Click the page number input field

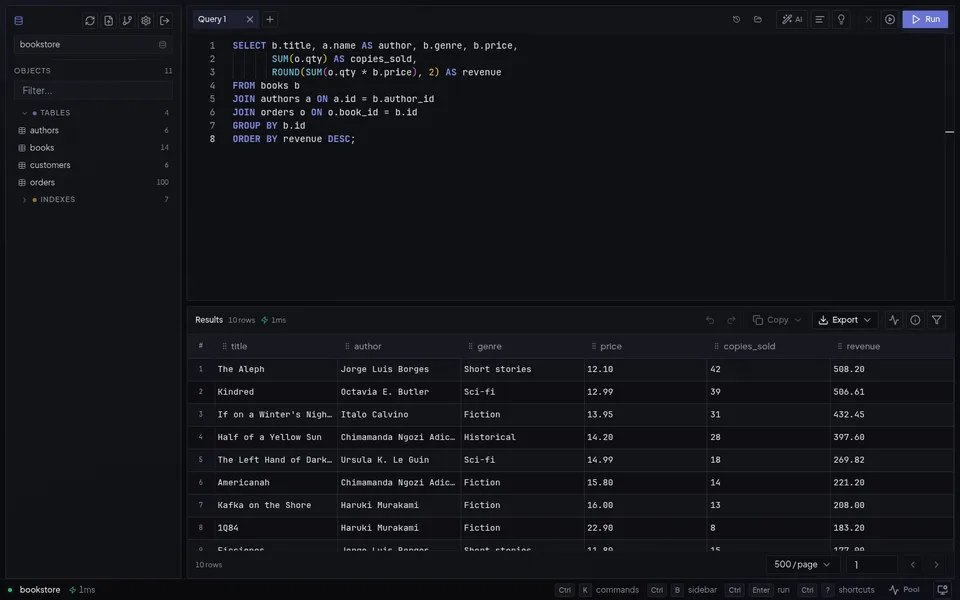[x=872, y=564]
